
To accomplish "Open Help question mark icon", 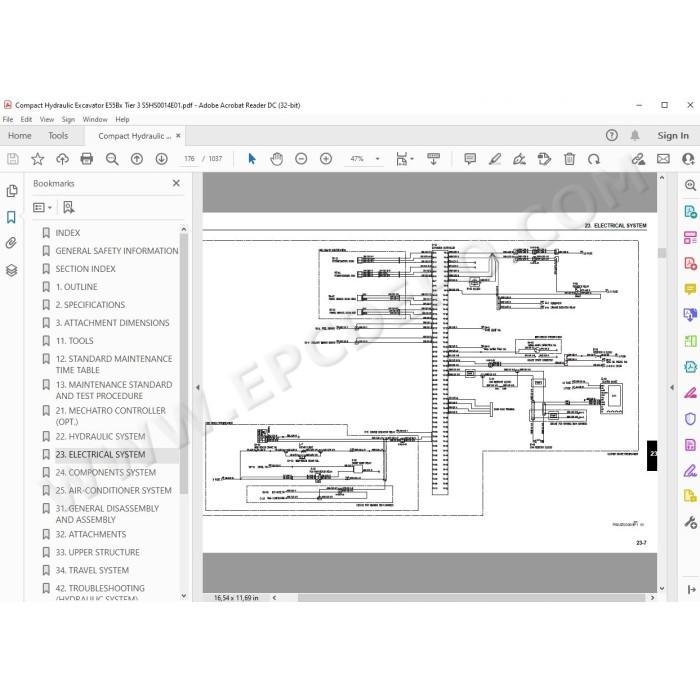I will [x=612, y=135].
